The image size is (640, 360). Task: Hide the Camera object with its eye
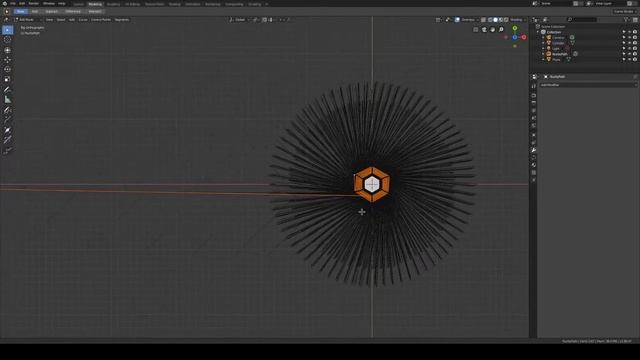(629, 38)
